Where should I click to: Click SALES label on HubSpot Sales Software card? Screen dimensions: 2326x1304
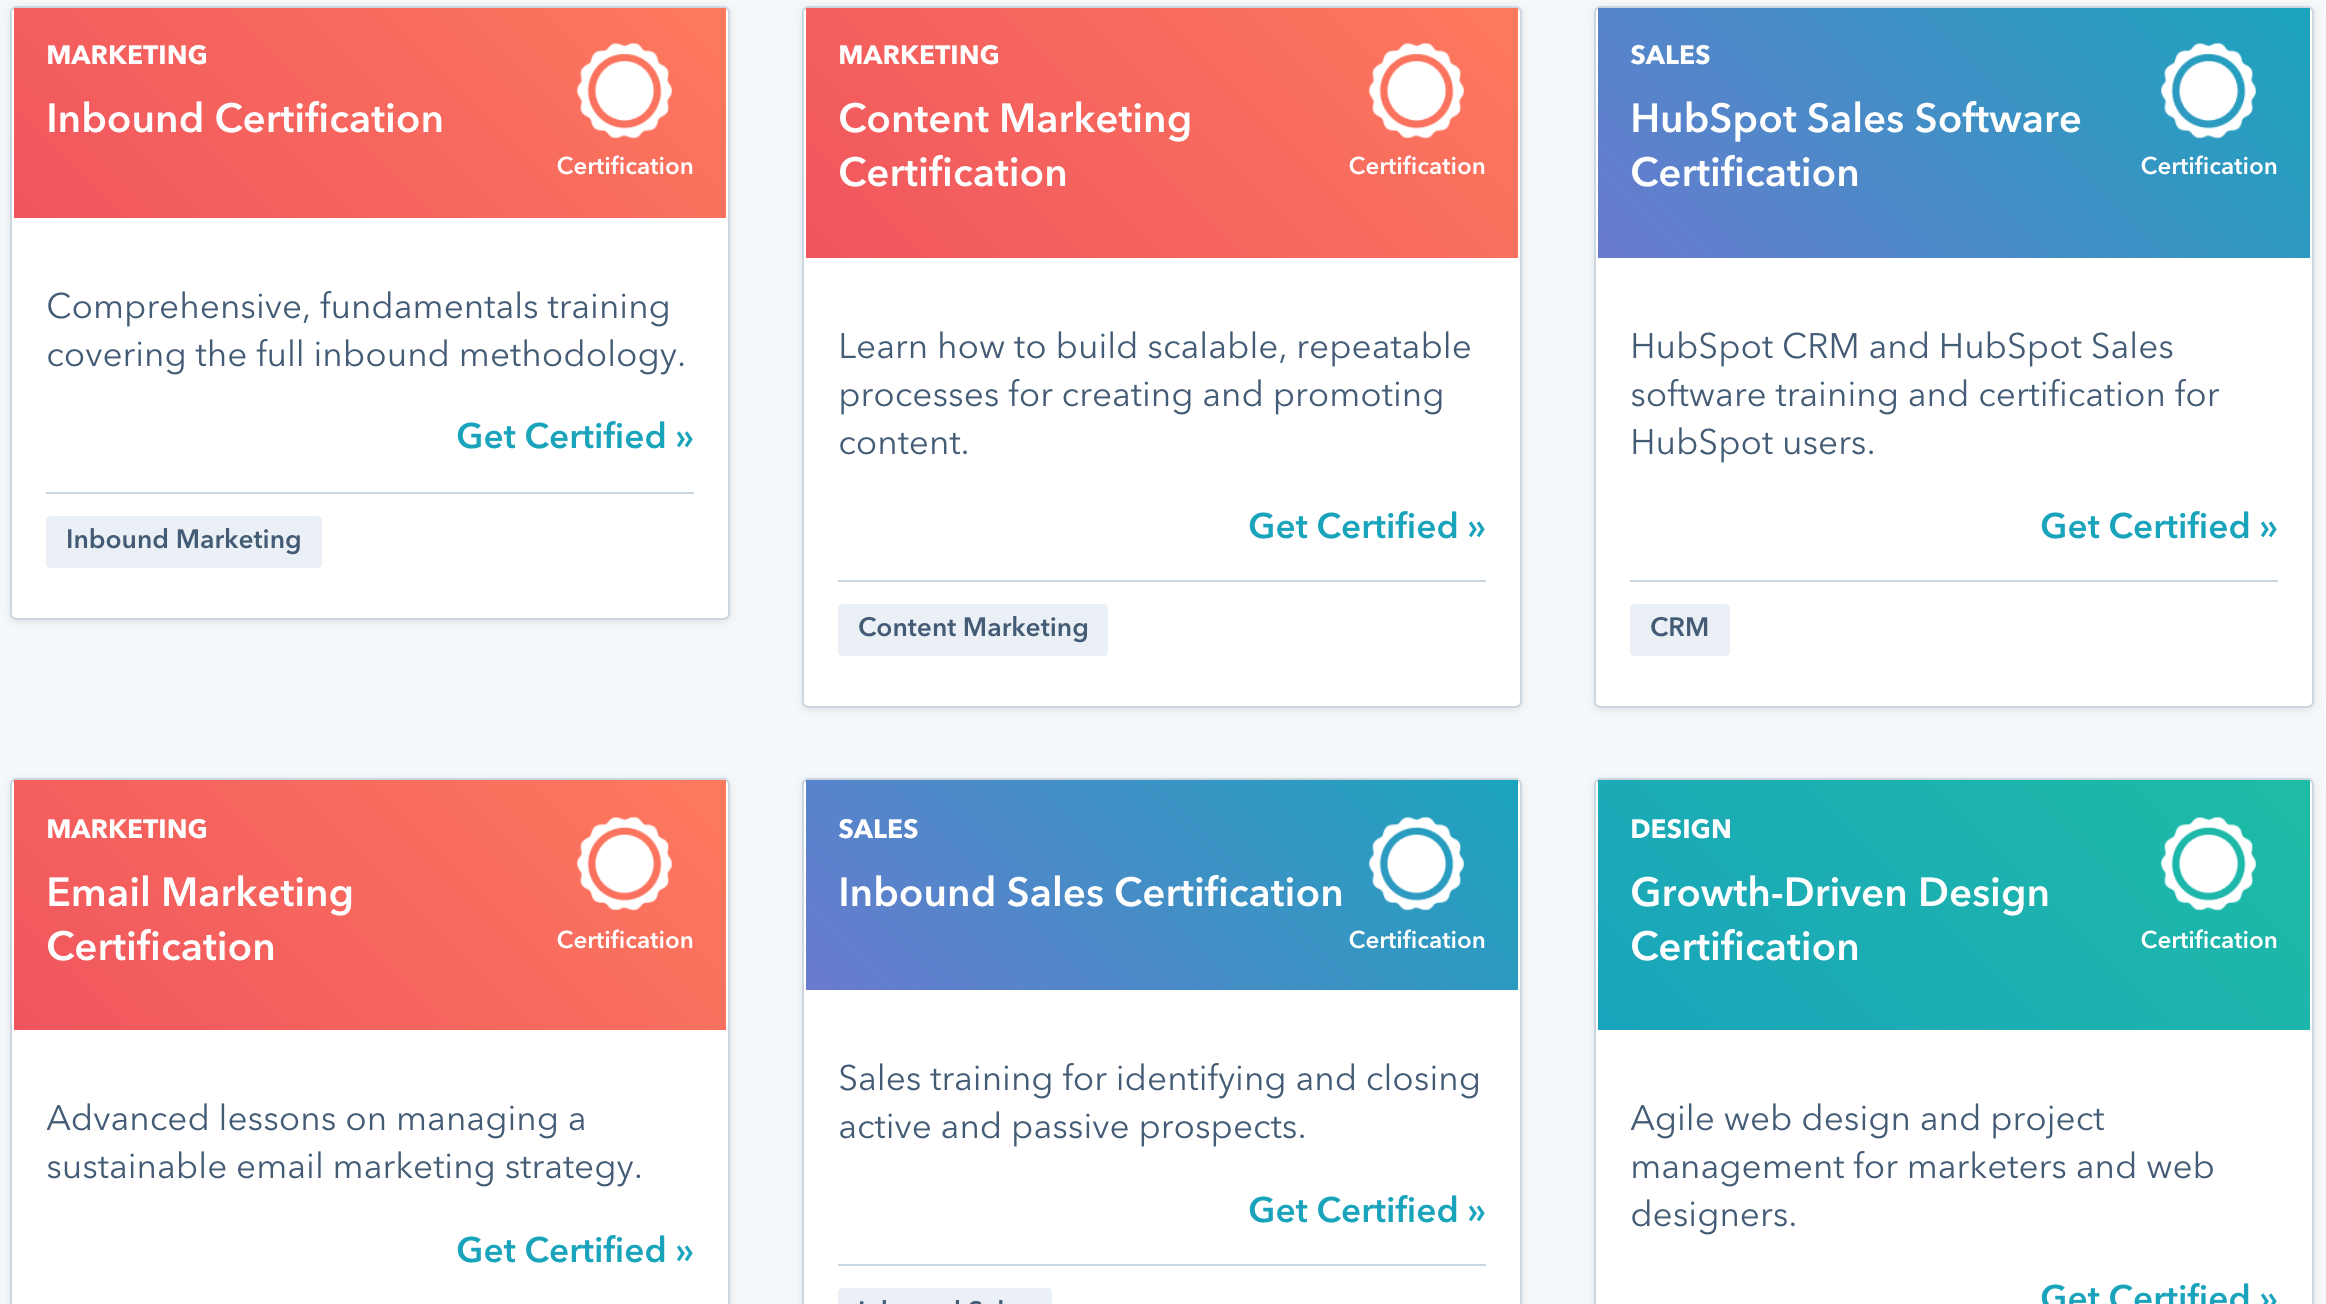(1670, 55)
